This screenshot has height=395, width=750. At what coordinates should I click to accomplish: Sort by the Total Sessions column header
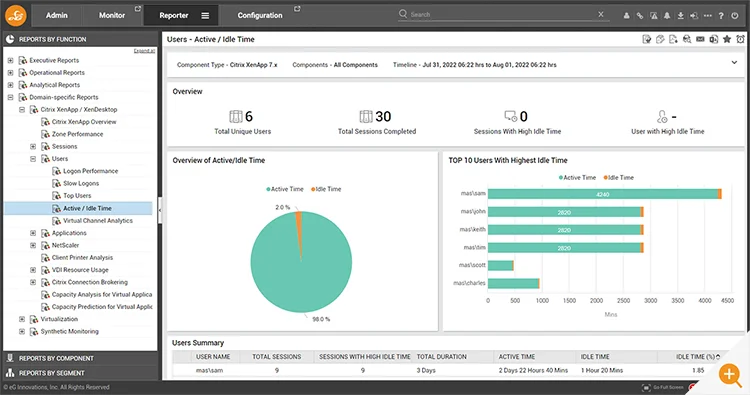(276, 357)
